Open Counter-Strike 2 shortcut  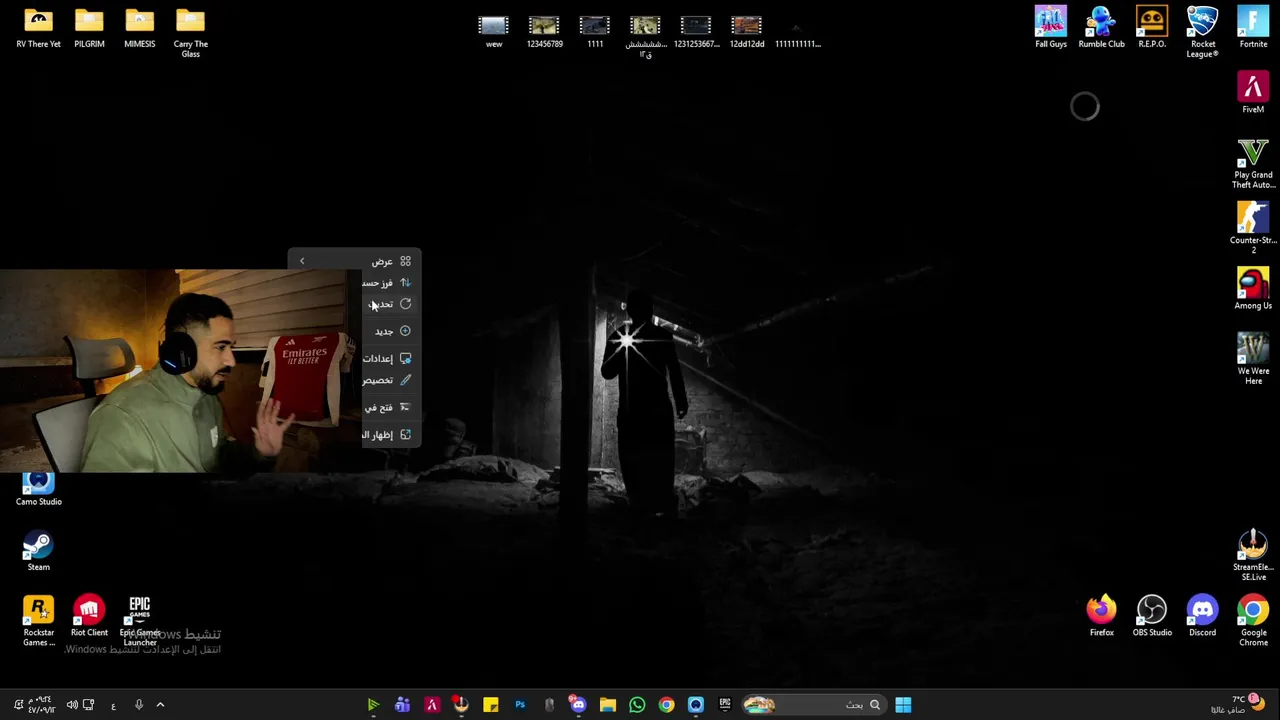(1253, 228)
